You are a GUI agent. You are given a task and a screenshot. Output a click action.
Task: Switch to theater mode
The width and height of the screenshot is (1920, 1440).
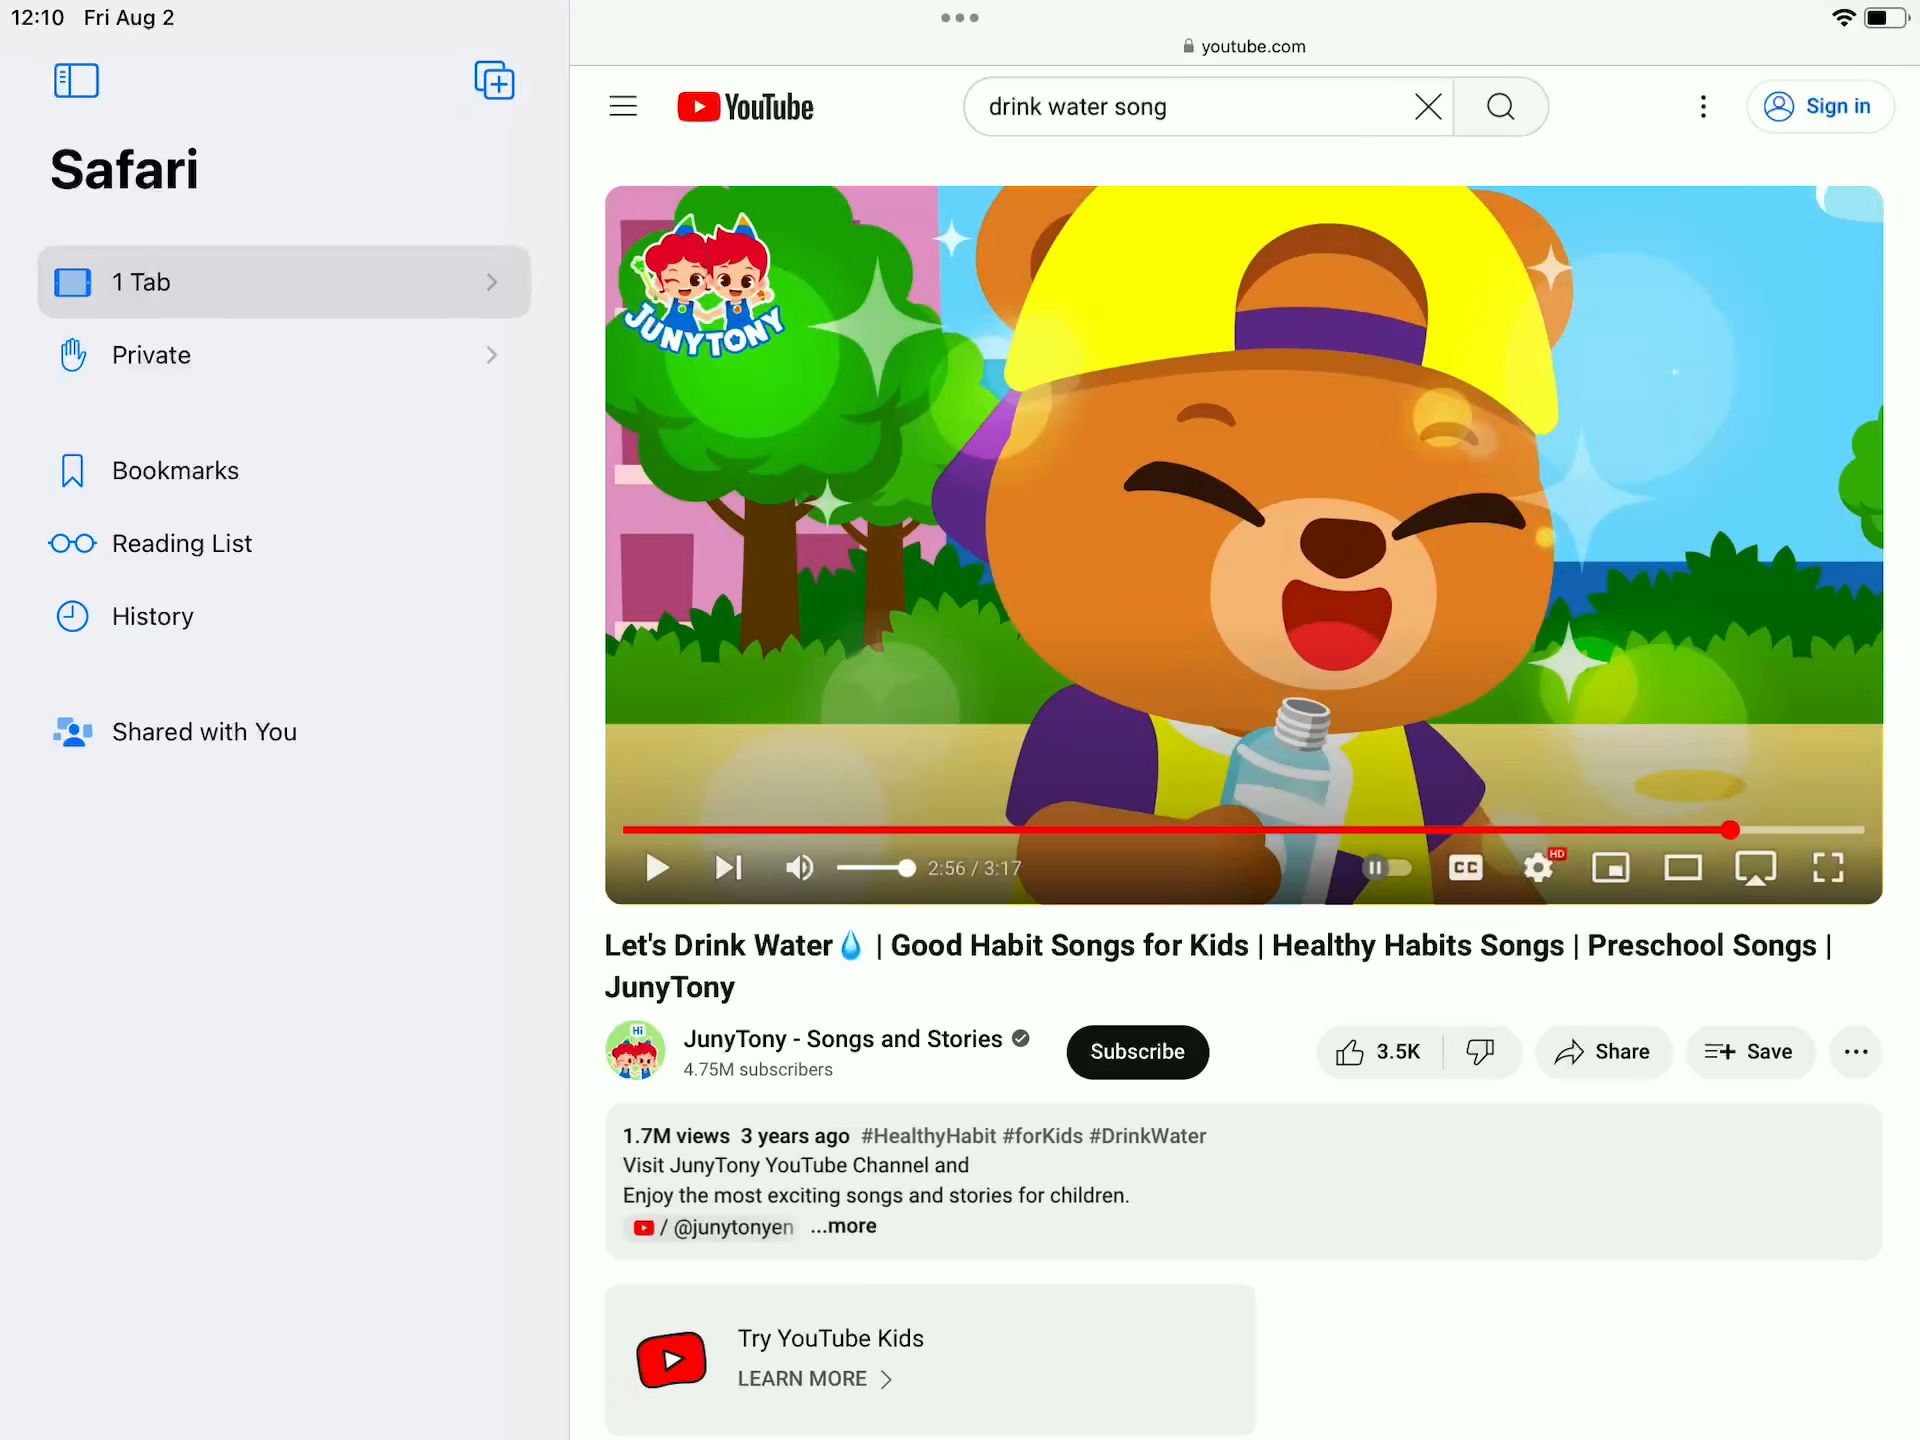pos(1683,868)
